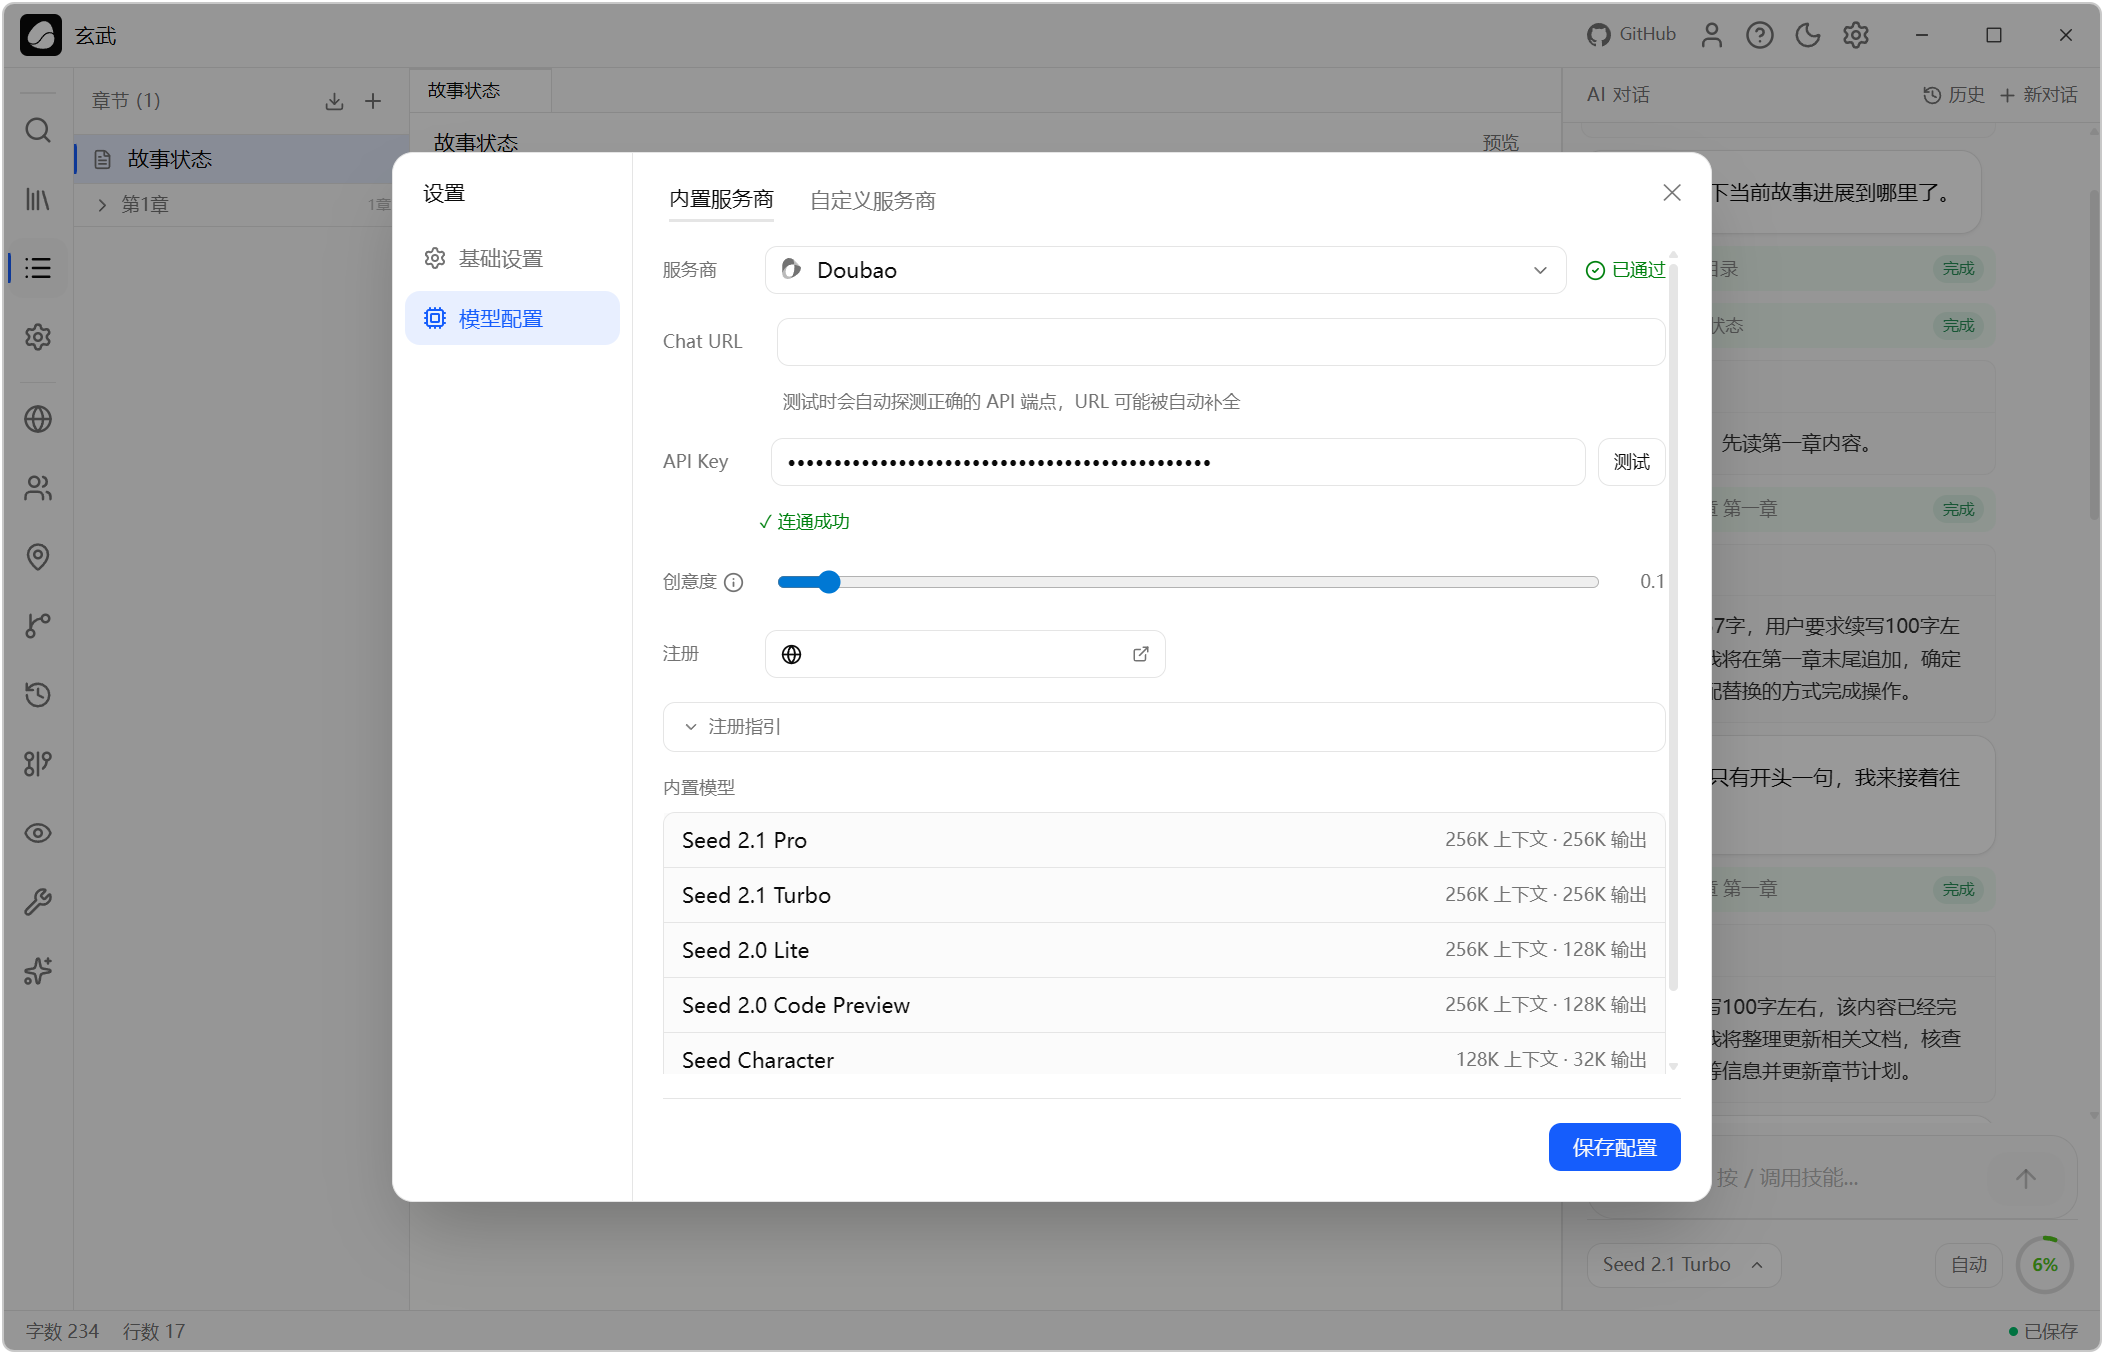Close the settings dialog
2104x1354 pixels.
tap(1672, 193)
